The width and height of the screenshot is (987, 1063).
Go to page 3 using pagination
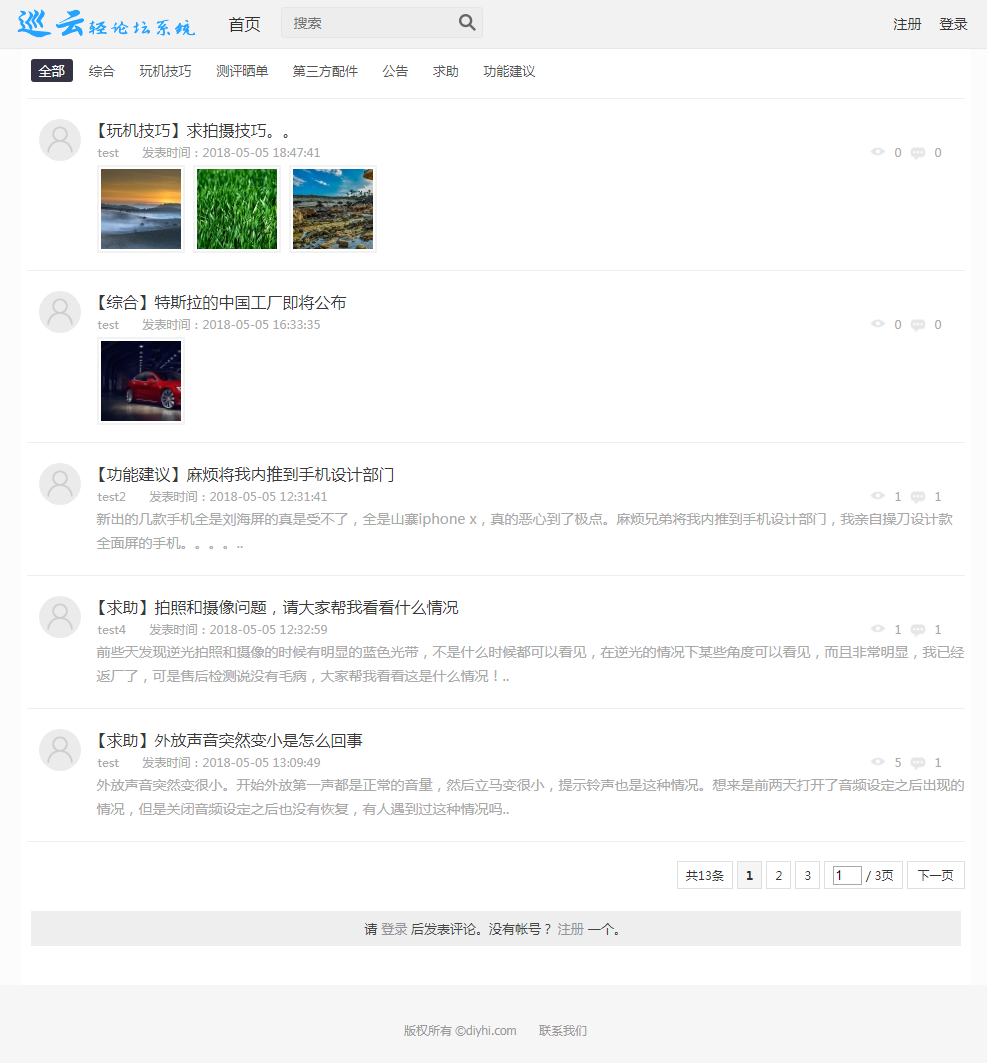tap(807, 874)
